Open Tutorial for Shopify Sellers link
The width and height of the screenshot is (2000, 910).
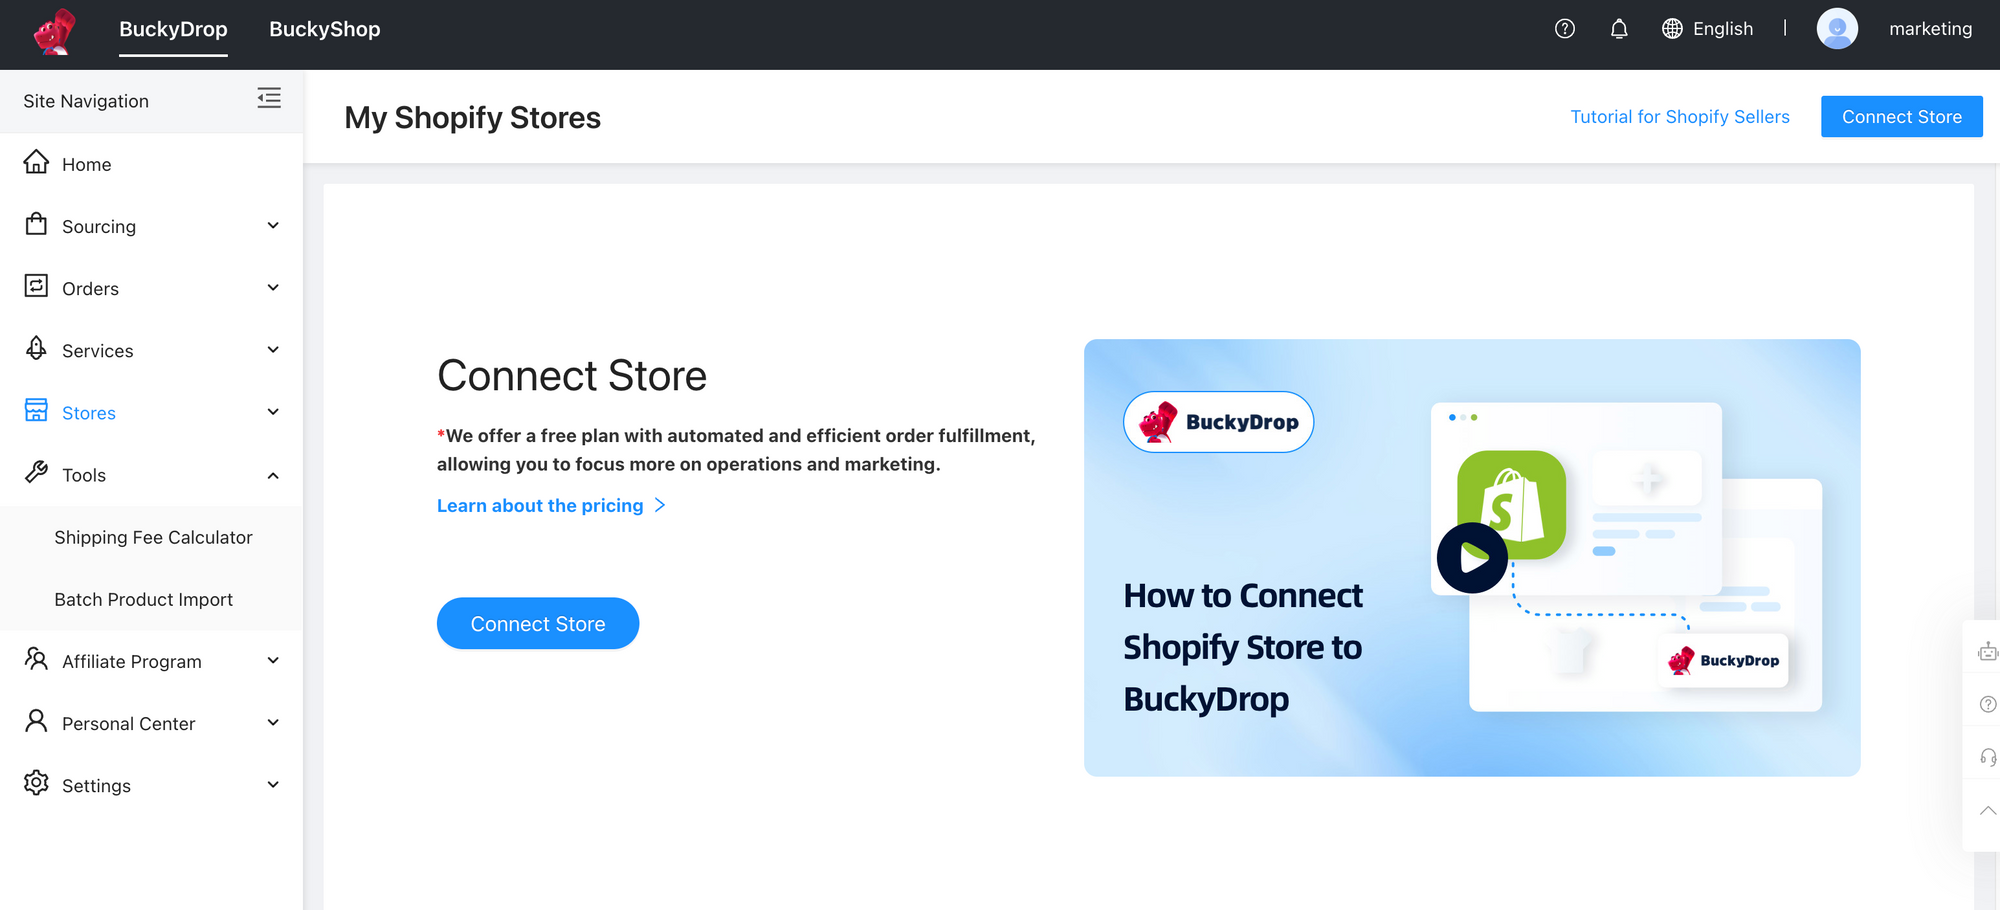(x=1680, y=117)
